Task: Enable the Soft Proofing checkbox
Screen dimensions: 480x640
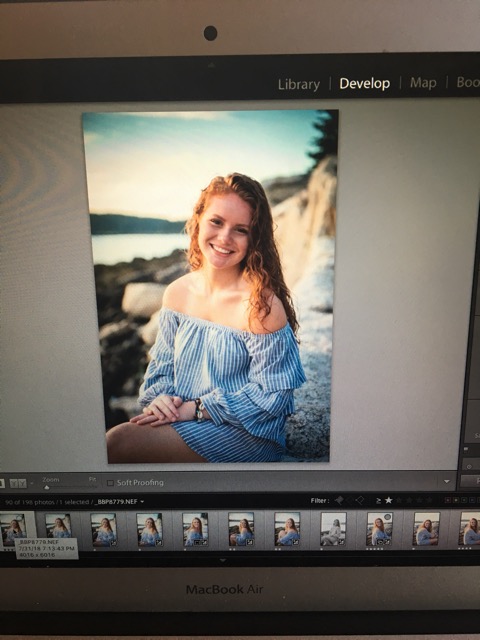Action: tap(110, 483)
